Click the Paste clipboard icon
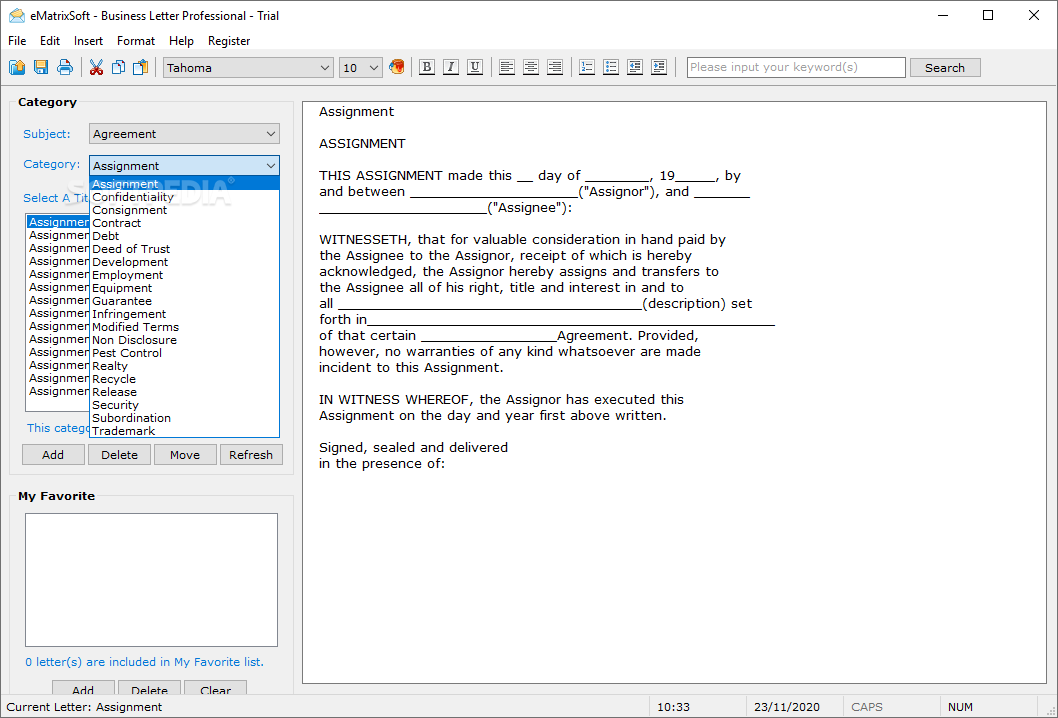Viewport: 1058px width, 718px height. click(140, 67)
